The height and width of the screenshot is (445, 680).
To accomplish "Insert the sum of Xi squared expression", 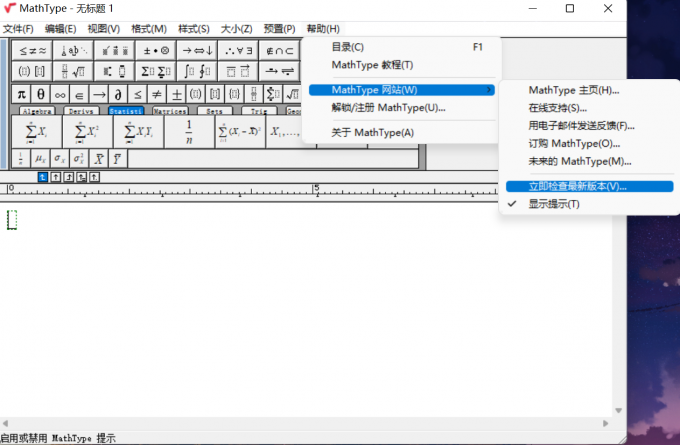I will pyautogui.click(x=87, y=132).
